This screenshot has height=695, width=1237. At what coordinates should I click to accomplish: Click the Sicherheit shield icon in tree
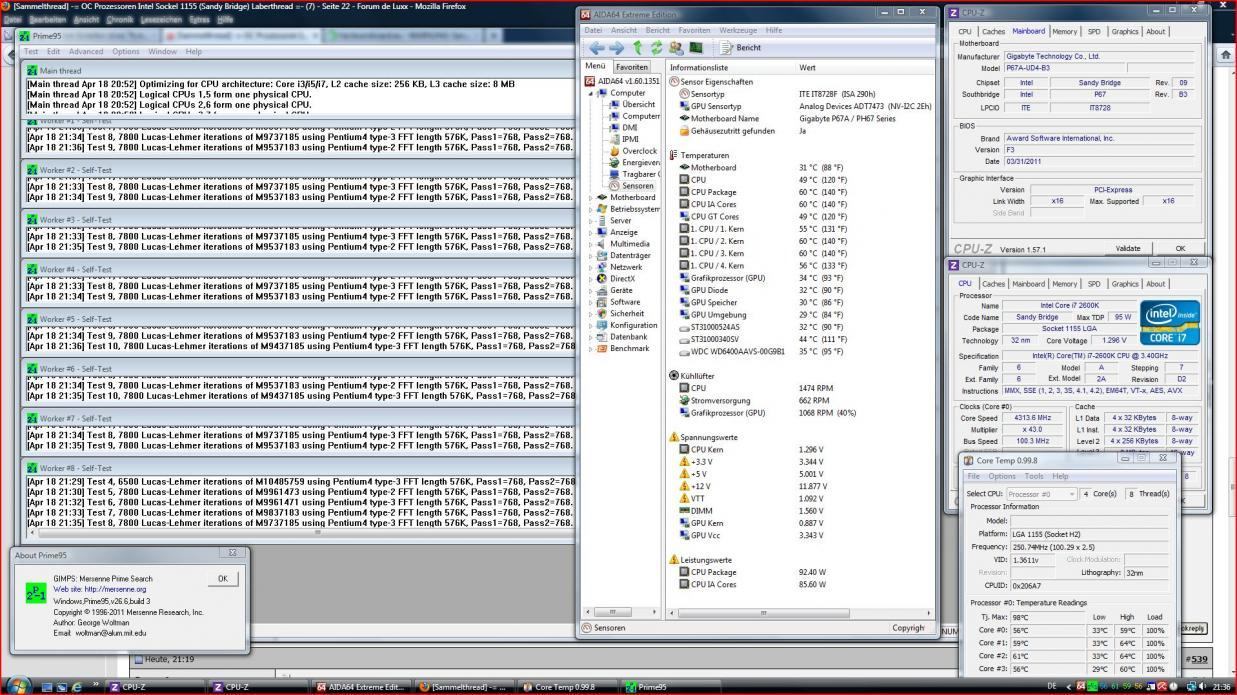click(x=602, y=313)
